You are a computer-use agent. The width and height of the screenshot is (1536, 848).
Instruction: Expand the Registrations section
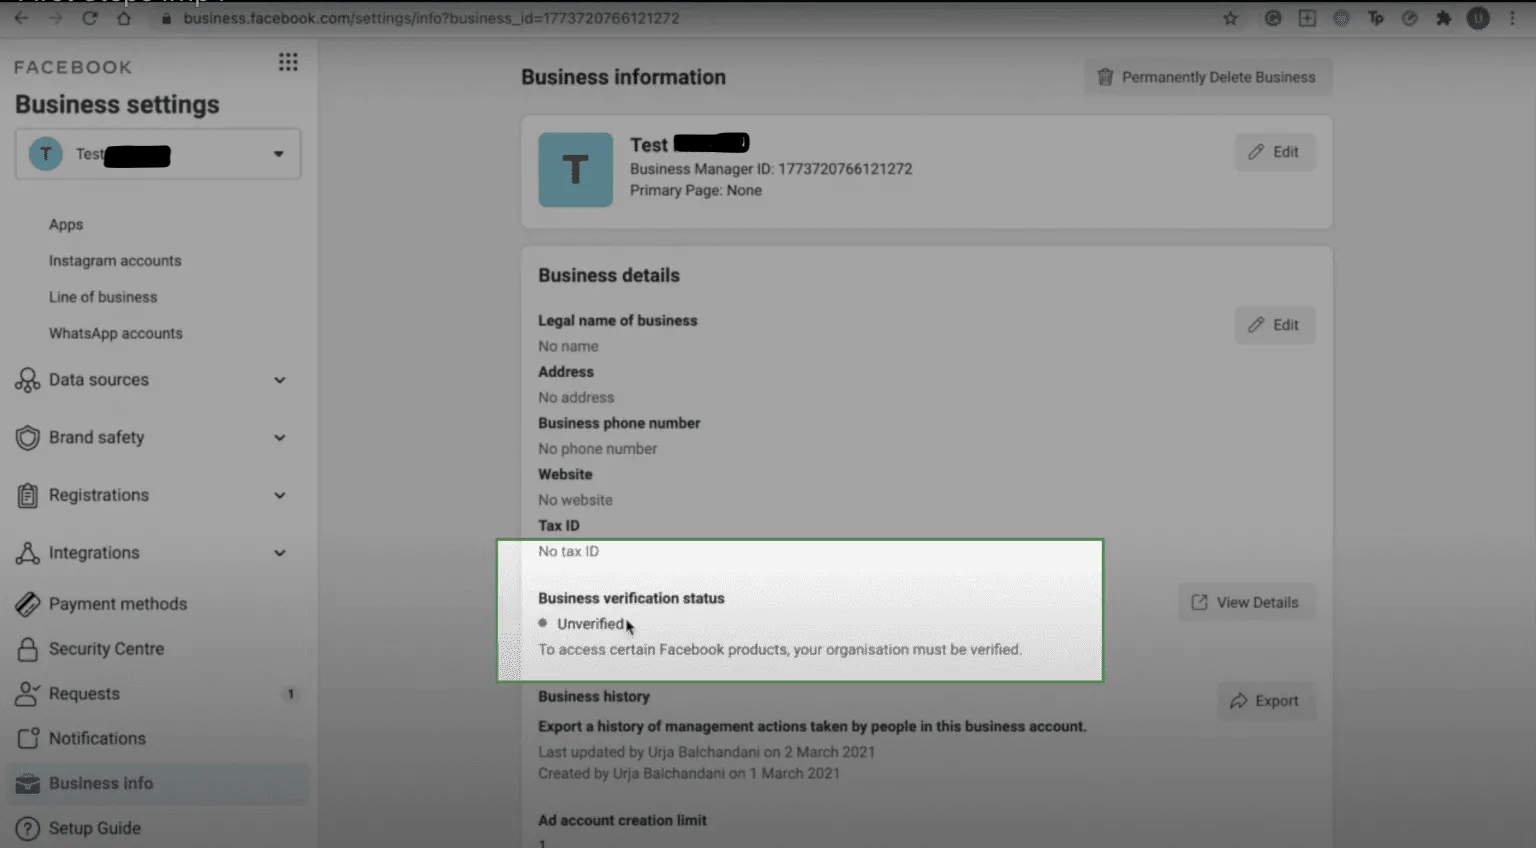click(280, 495)
